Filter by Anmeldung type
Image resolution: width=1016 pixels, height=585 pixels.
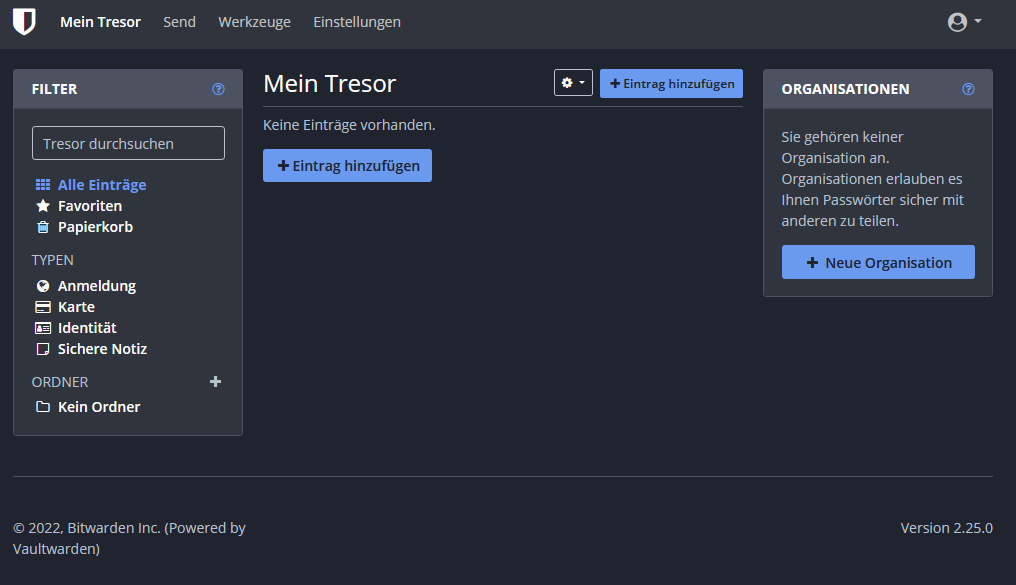(x=96, y=286)
